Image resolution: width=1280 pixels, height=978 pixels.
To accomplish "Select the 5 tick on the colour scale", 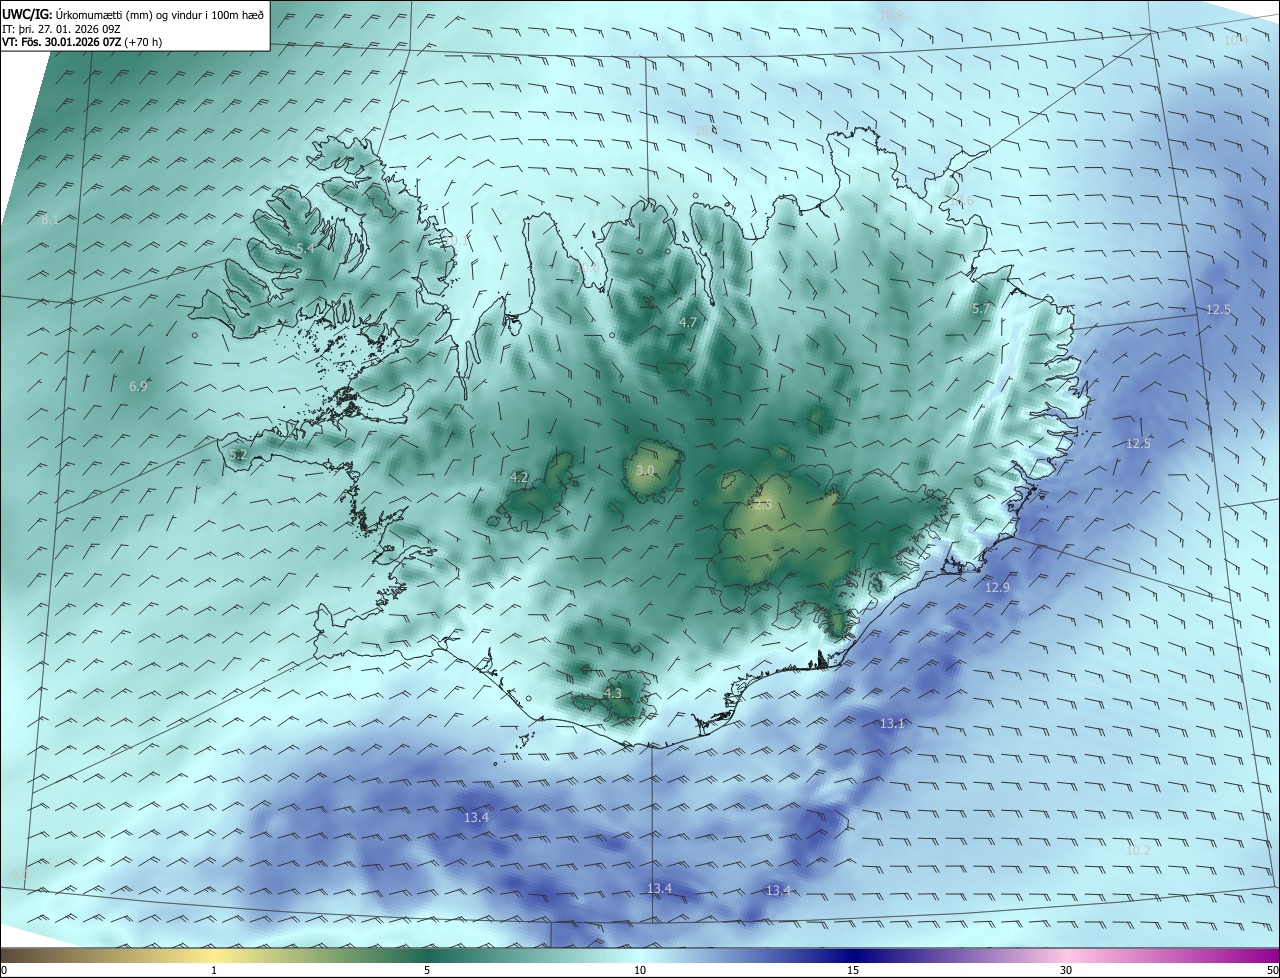I will click(427, 970).
